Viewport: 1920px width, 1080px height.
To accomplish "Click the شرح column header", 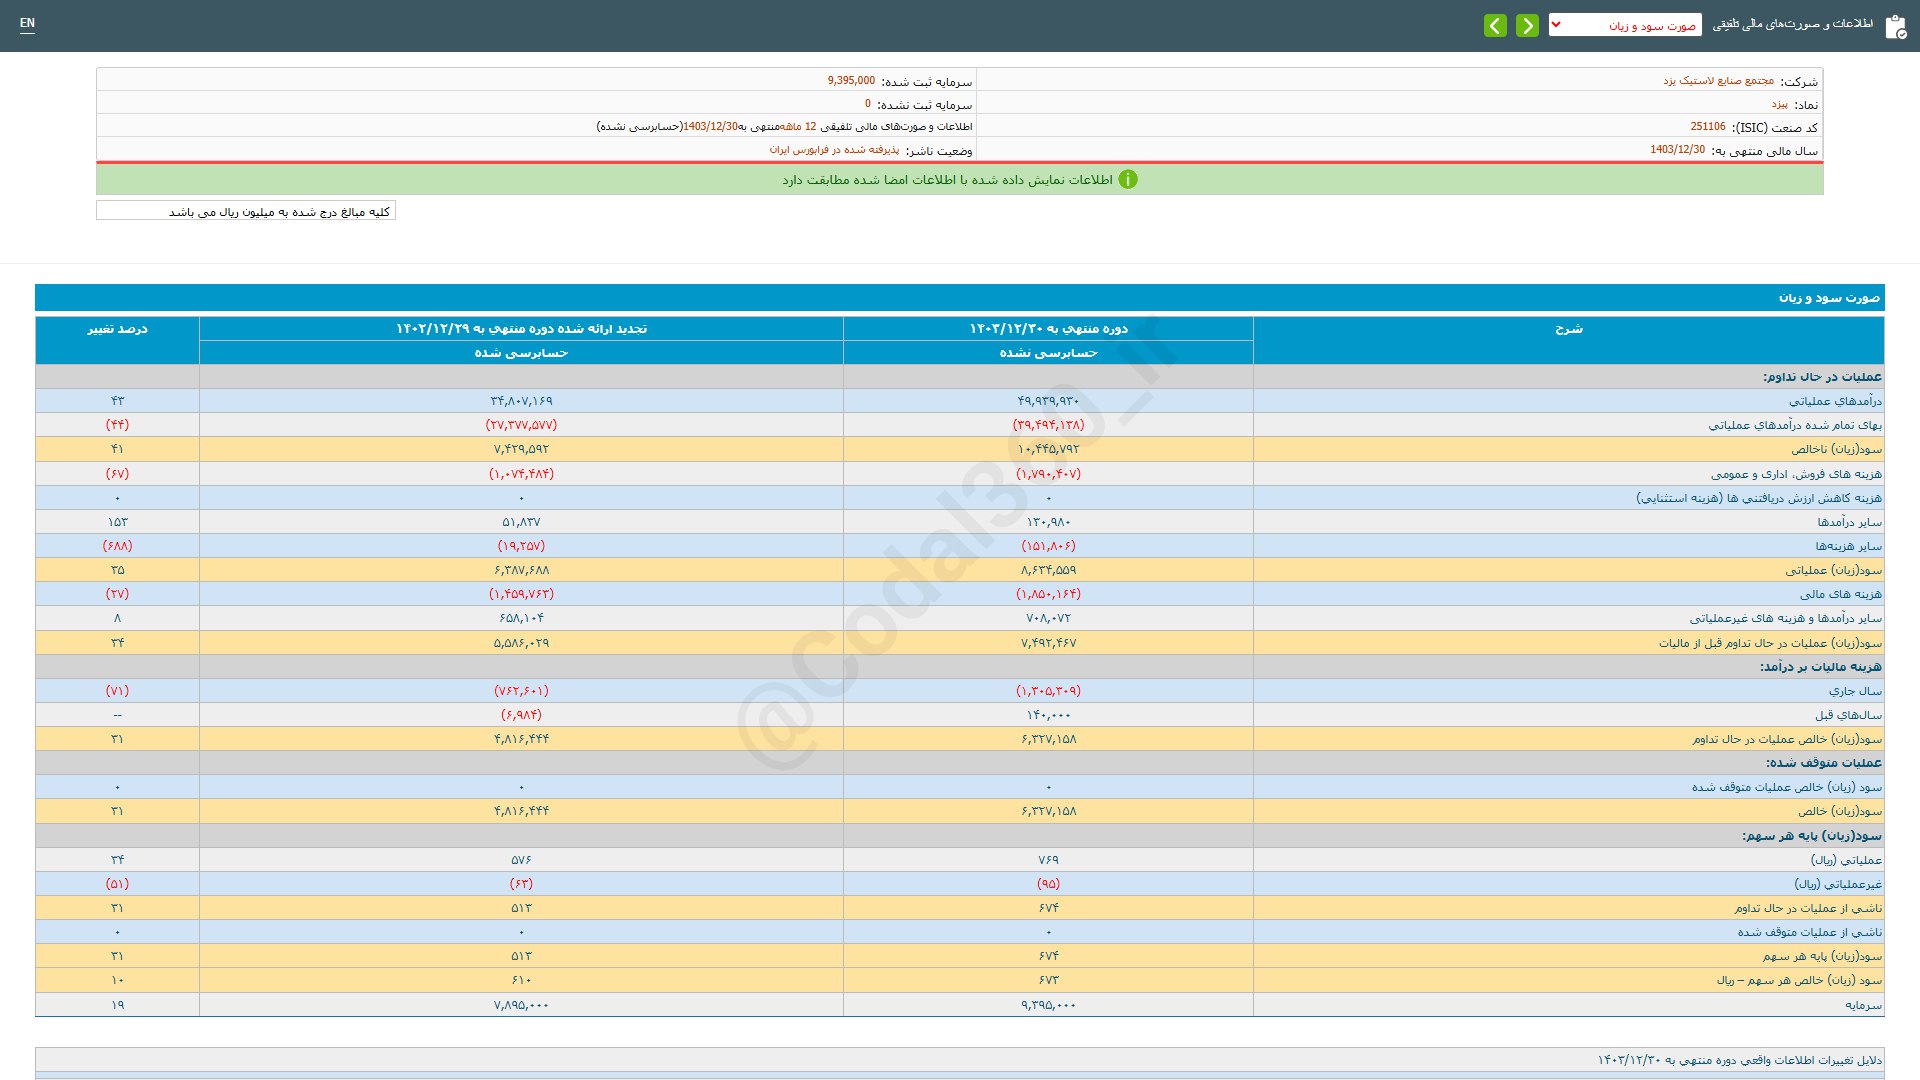I will coord(1568,329).
